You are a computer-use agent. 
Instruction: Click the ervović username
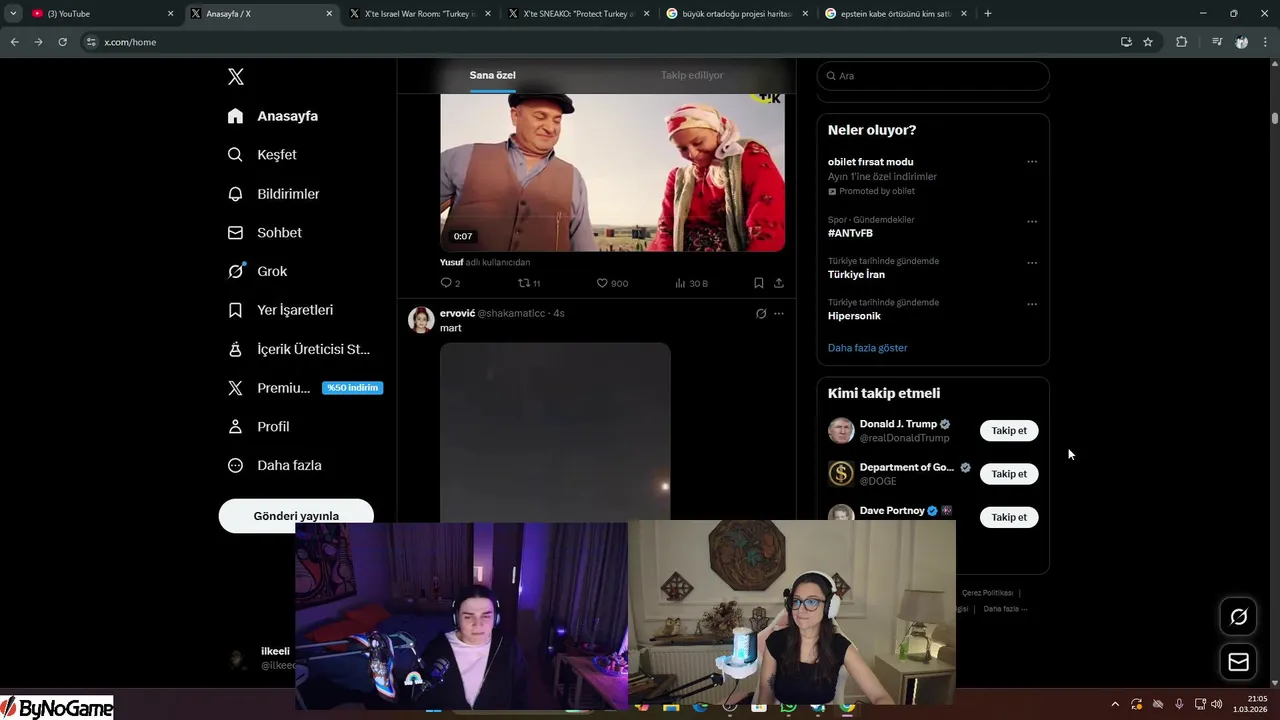[x=457, y=313]
